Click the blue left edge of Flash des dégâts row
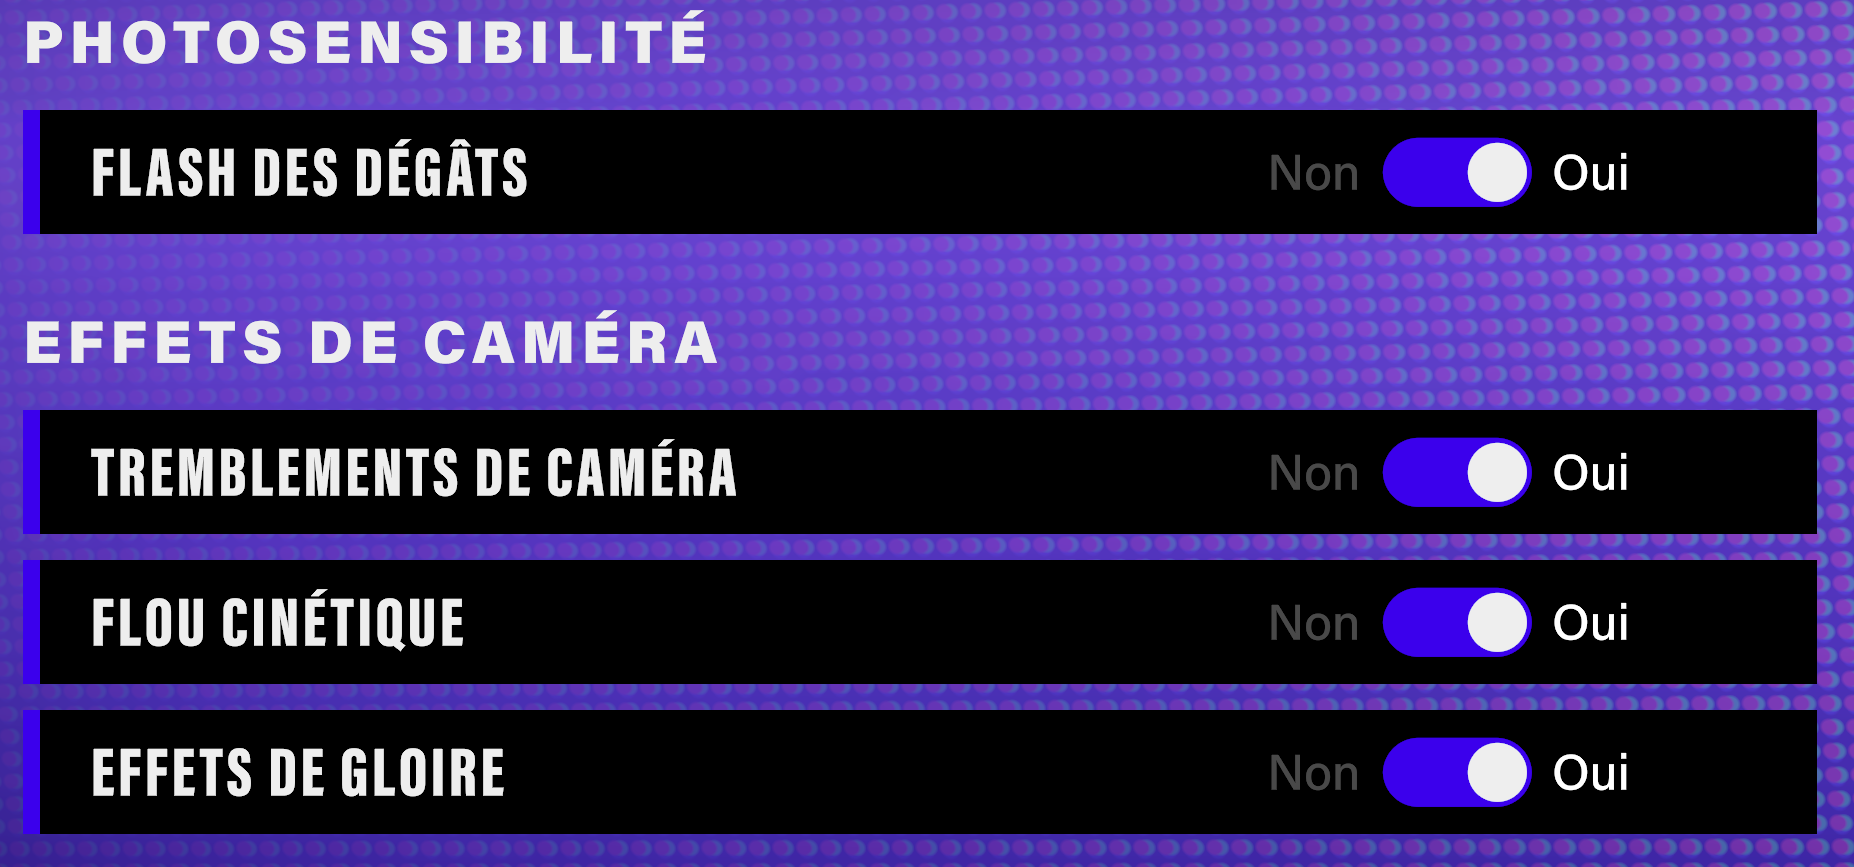The image size is (1854, 867). [31, 172]
